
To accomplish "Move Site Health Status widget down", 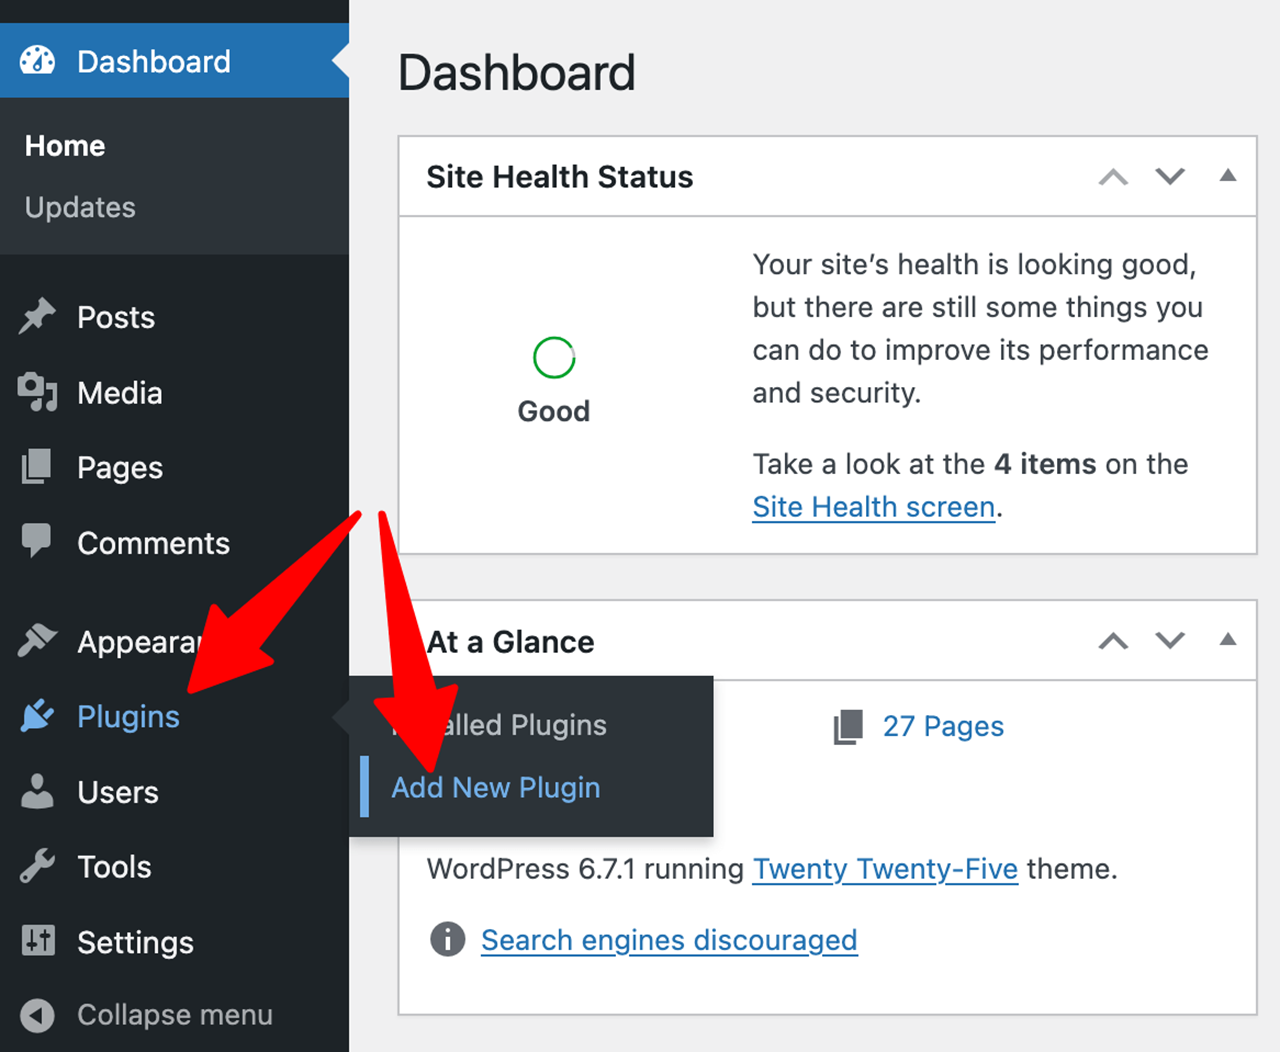I will pyautogui.click(x=1170, y=177).
